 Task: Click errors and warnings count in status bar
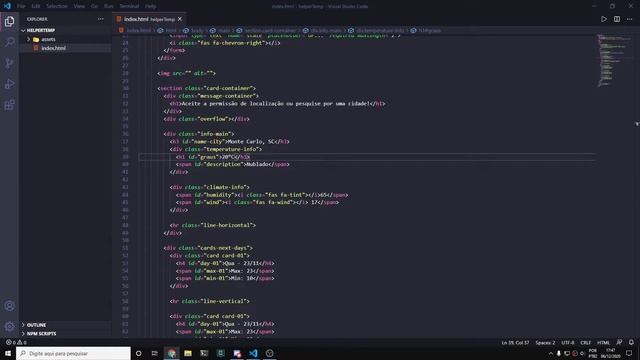click(x=16, y=342)
